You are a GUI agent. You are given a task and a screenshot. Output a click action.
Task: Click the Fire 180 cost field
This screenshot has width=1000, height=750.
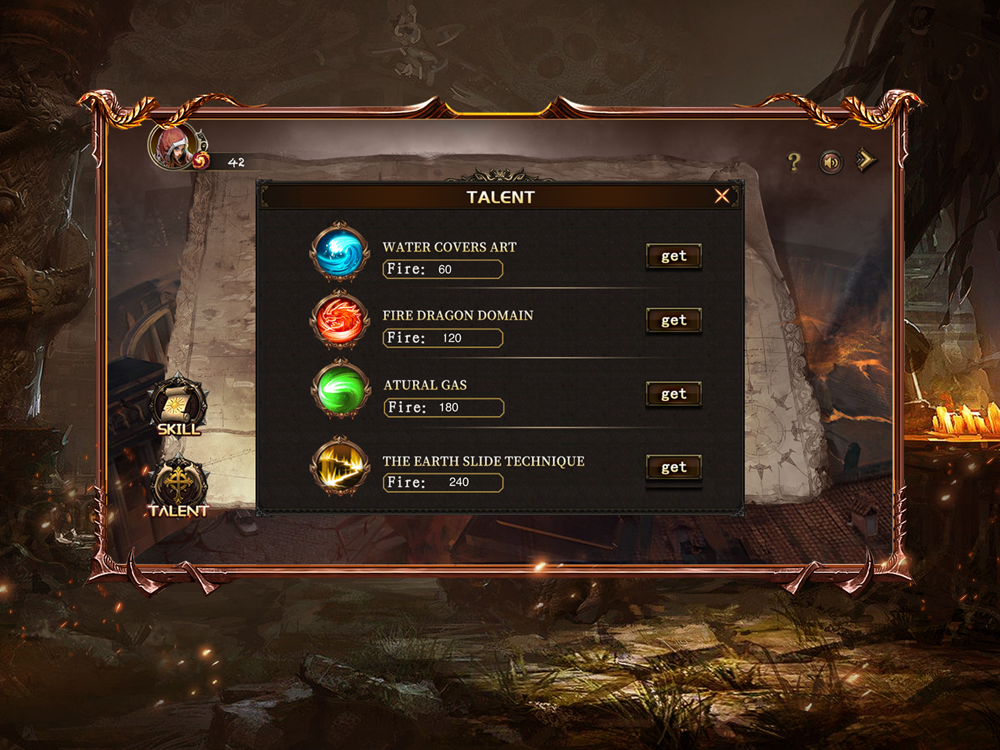pyautogui.click(x=444, y=408)
